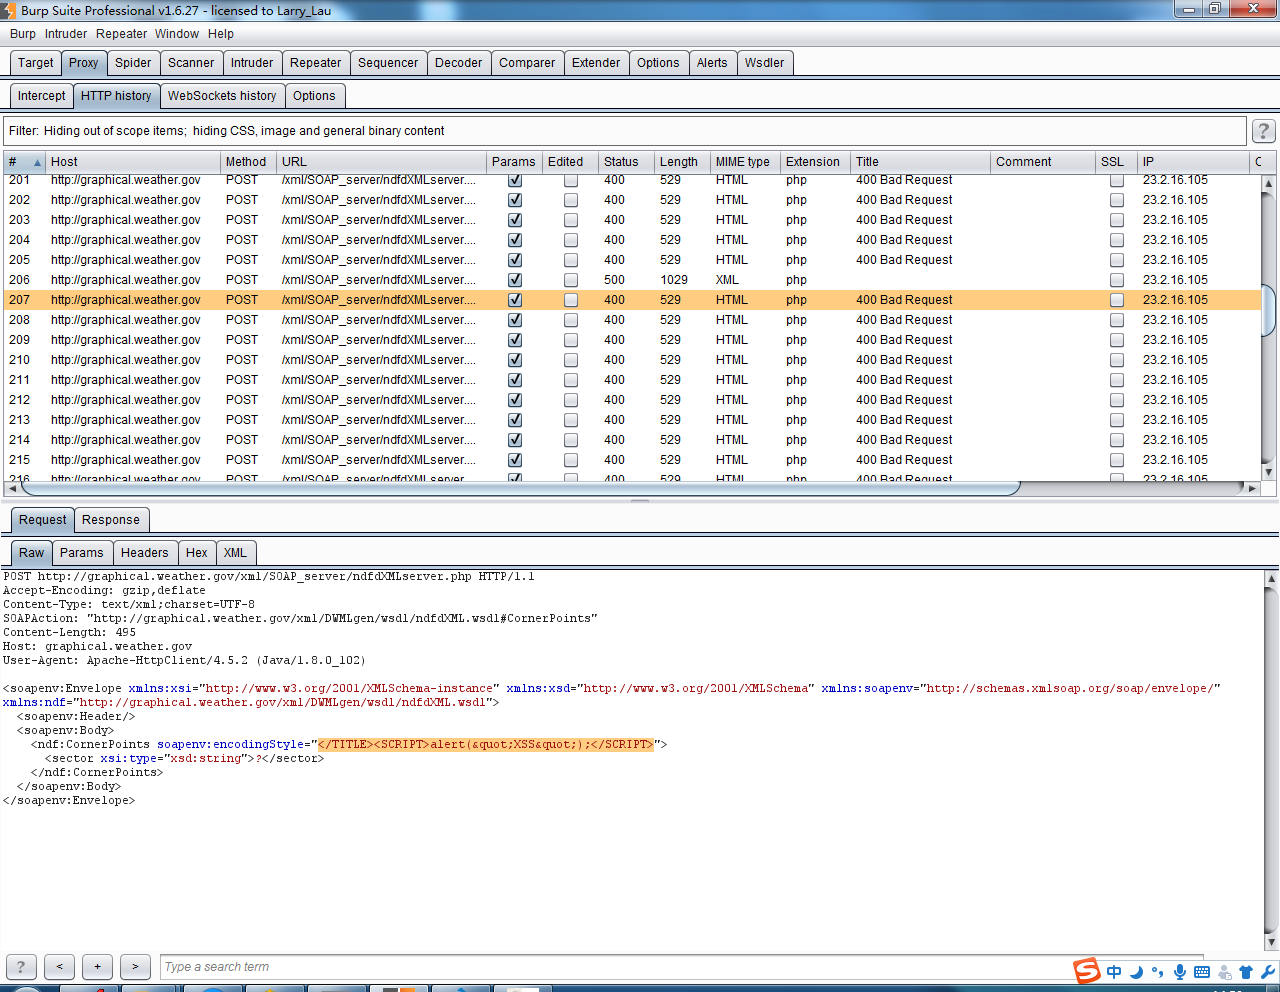Open the WebSockets history sub-tab
1280x992 pixels.
(222, 96)
